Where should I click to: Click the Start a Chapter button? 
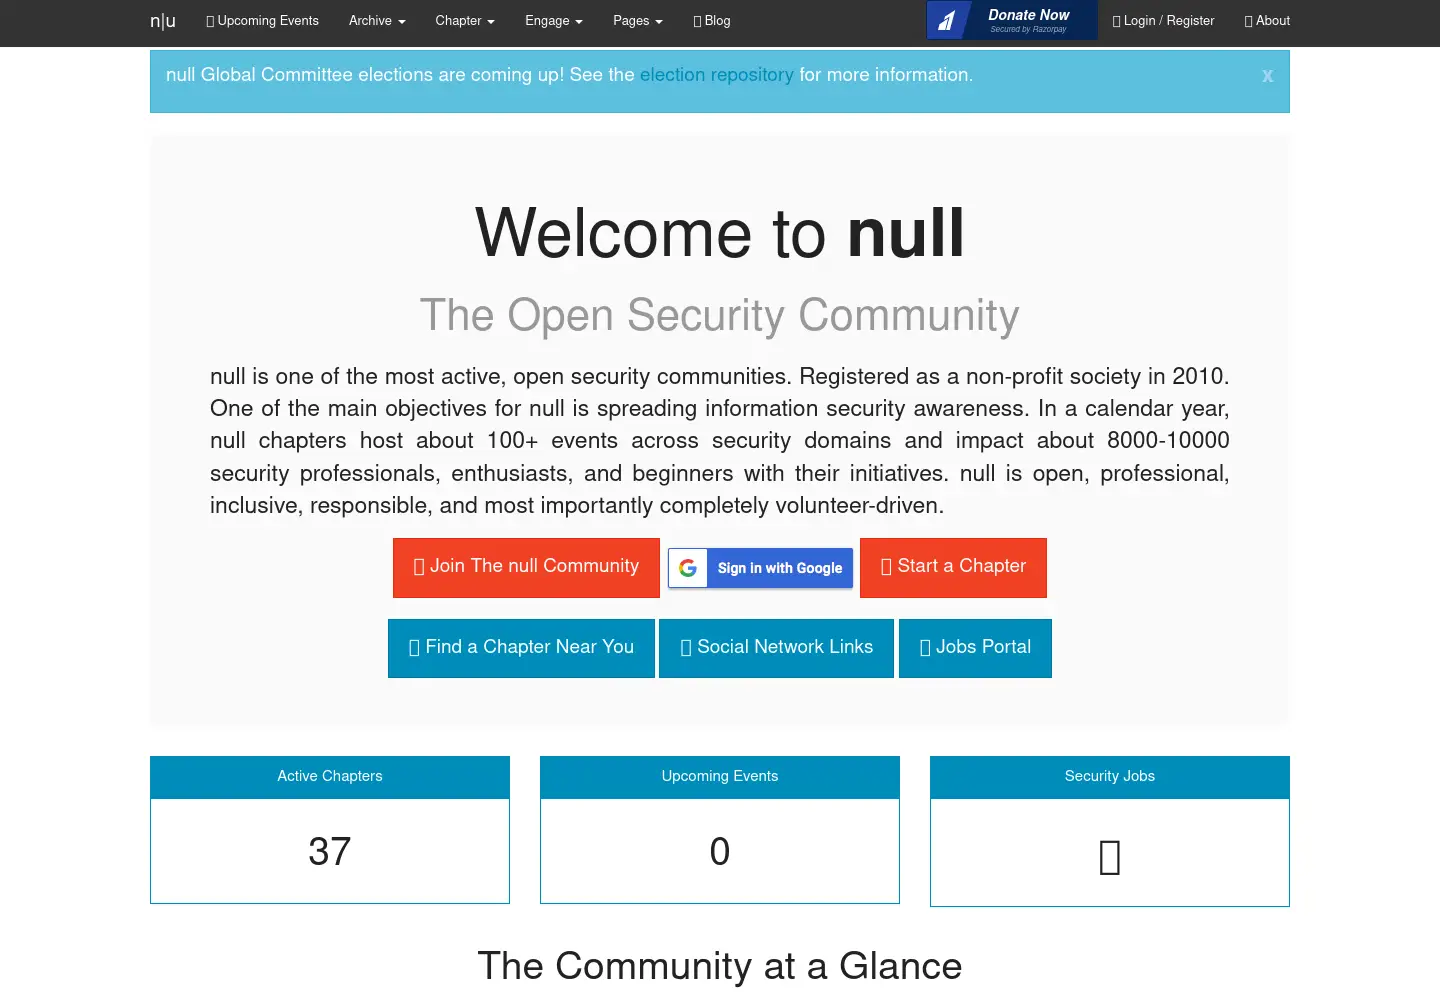point(953,568)
